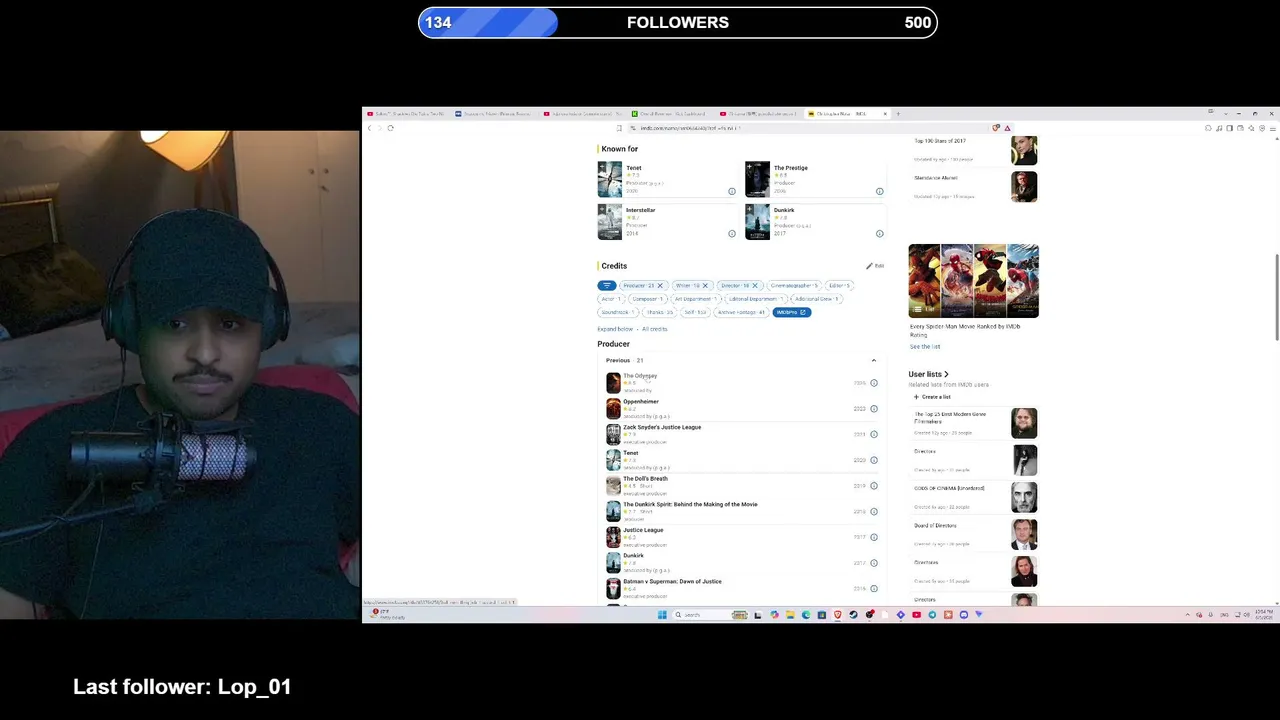1280x720 pixels.
Task: Show info for The Odyssey credit
Action: [x=874, y=383]
